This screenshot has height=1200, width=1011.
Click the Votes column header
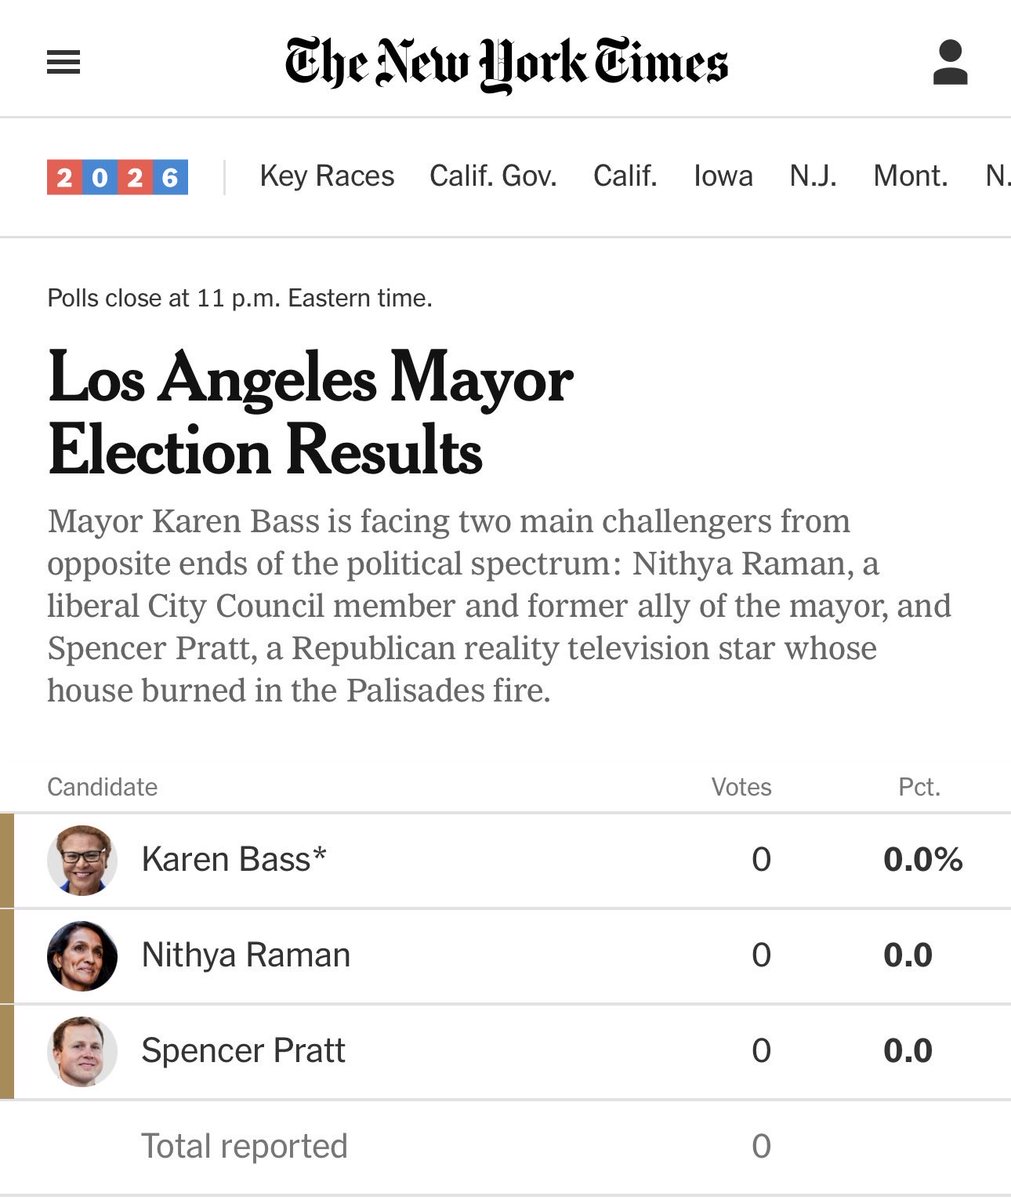tap(741, 787)
